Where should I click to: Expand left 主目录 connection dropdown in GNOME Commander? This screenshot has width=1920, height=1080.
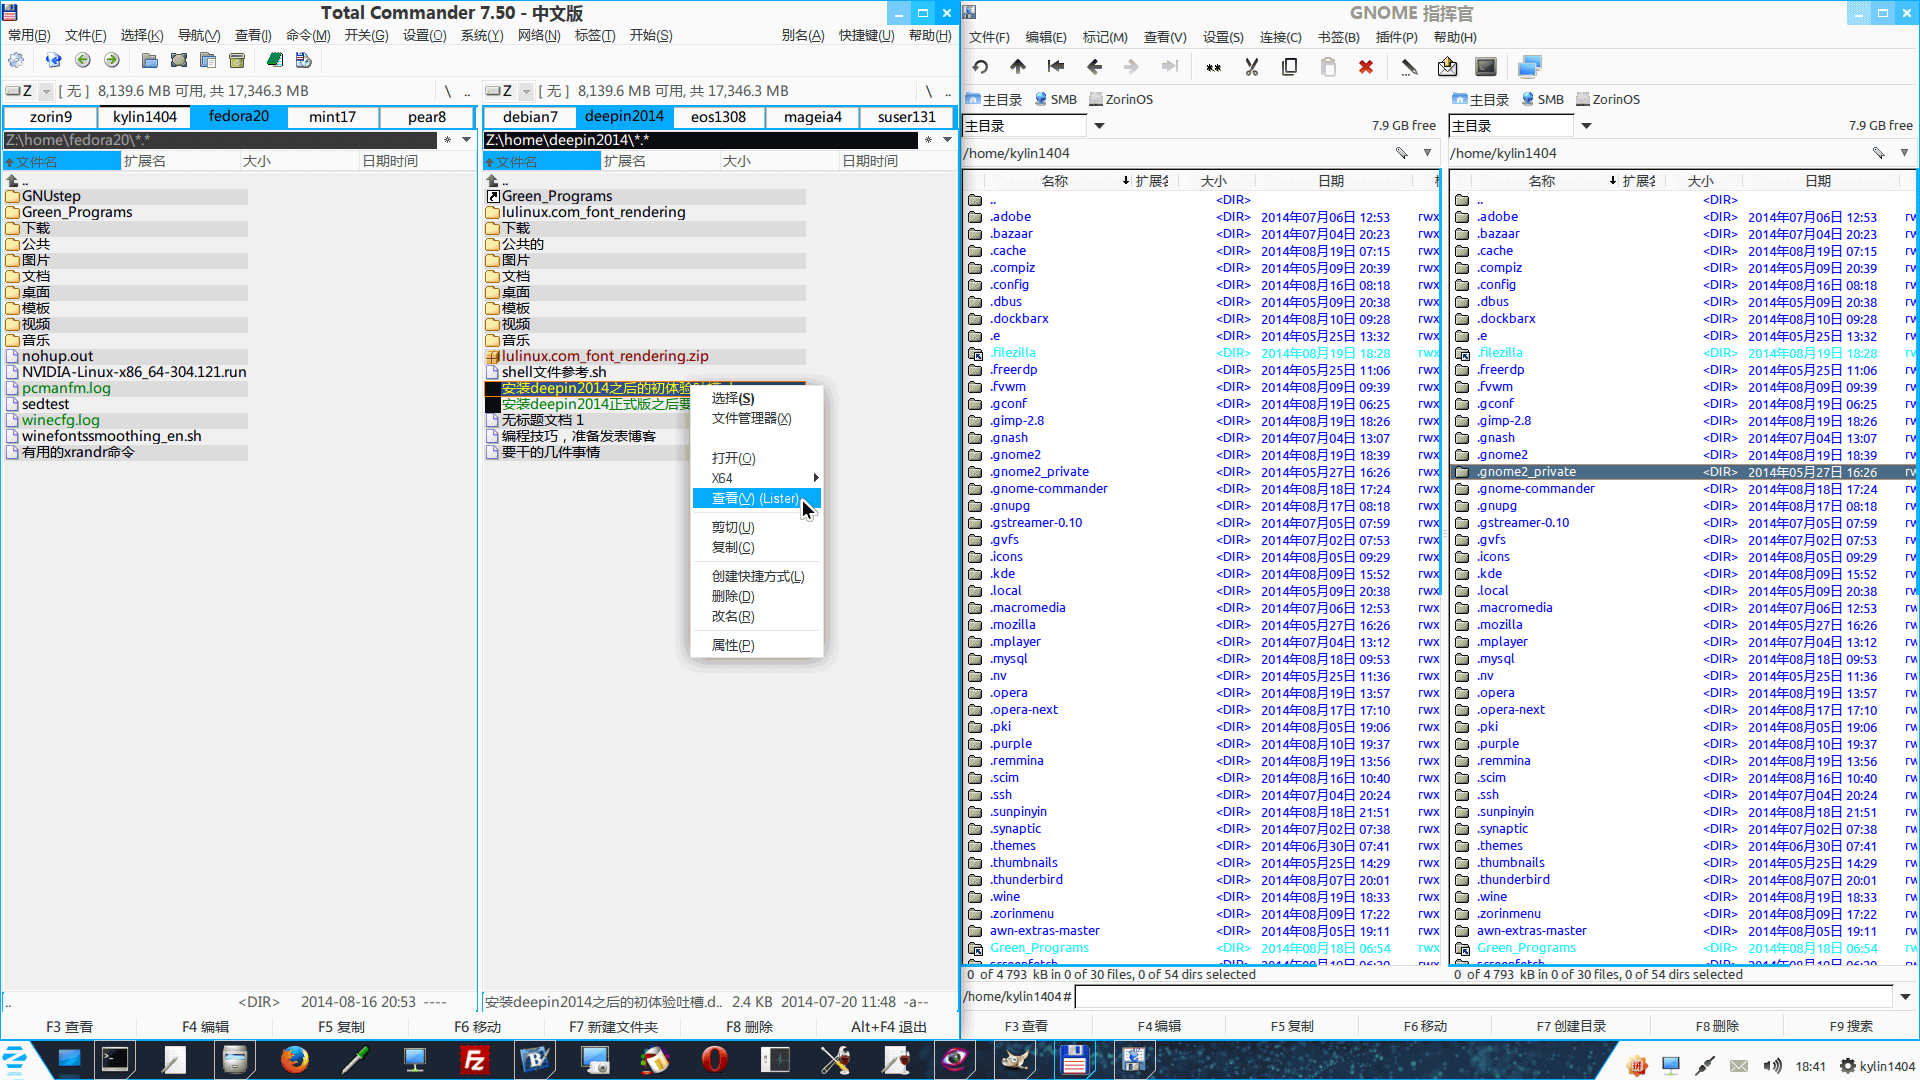tap(1099, 126)
